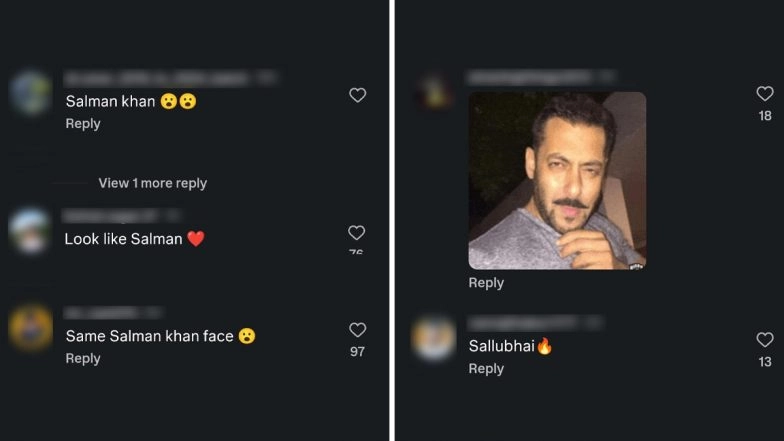The width and height of the screenshot is (784, 441).
Task: Like the "Salman khan" comment with the heart
Action: pyautogui.click(x=357, y=95)
